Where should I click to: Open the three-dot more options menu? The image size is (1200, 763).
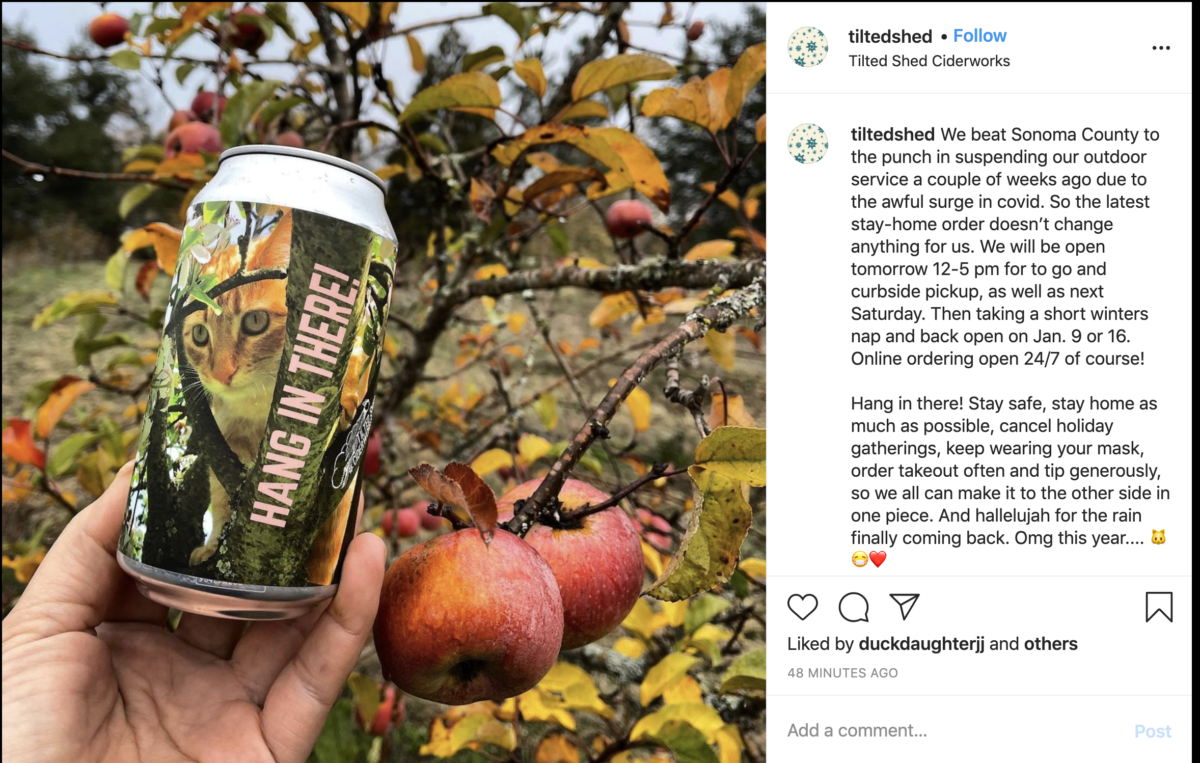(x=1161, y=48)
